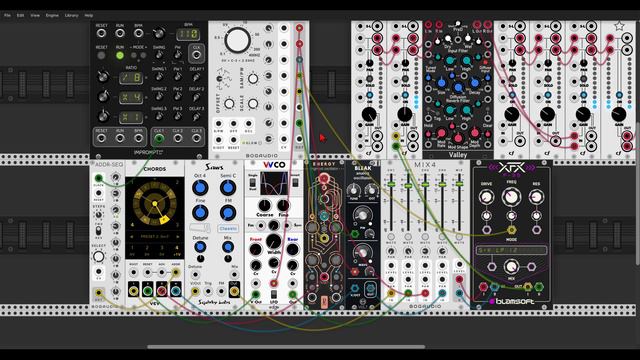Open the View menu
Viewport: 640px width, 360px height.
coord(35,15)
